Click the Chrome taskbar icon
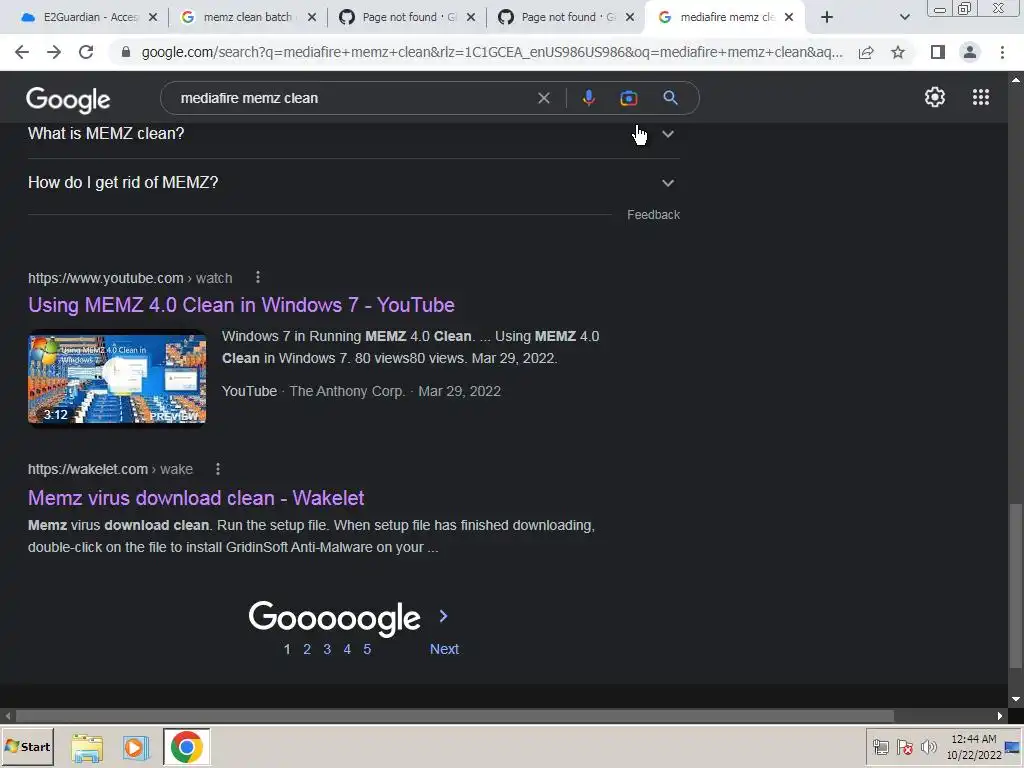1024x768 pixels. [187, 747]
